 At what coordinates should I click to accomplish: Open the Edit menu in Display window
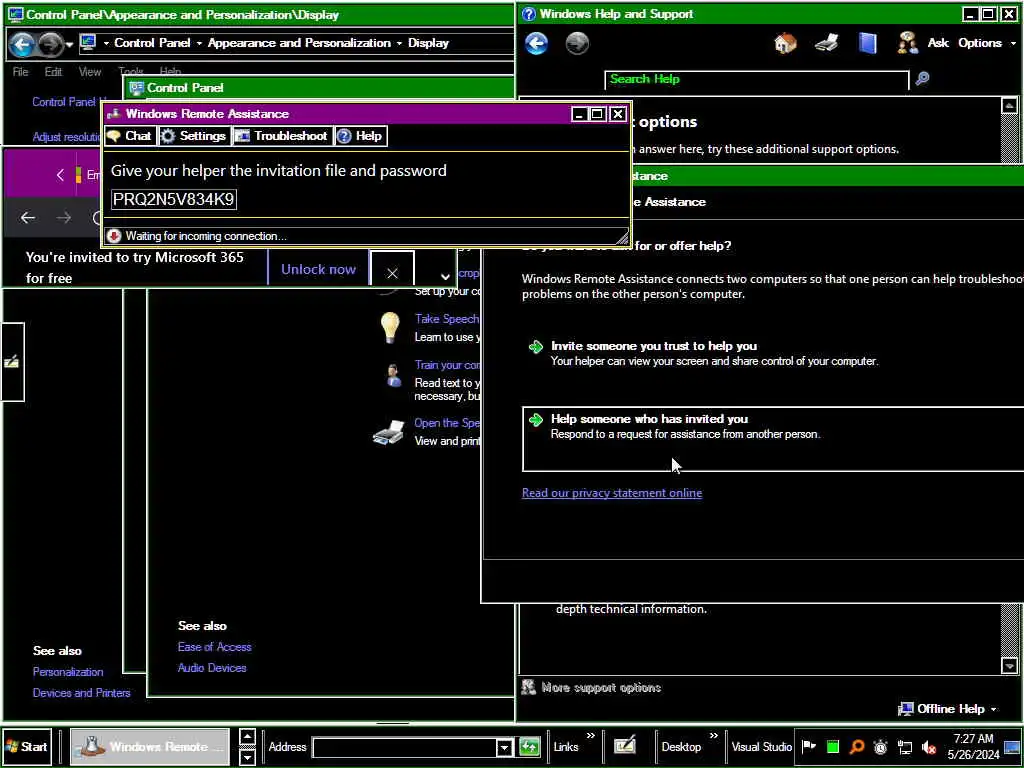(53, 72)
